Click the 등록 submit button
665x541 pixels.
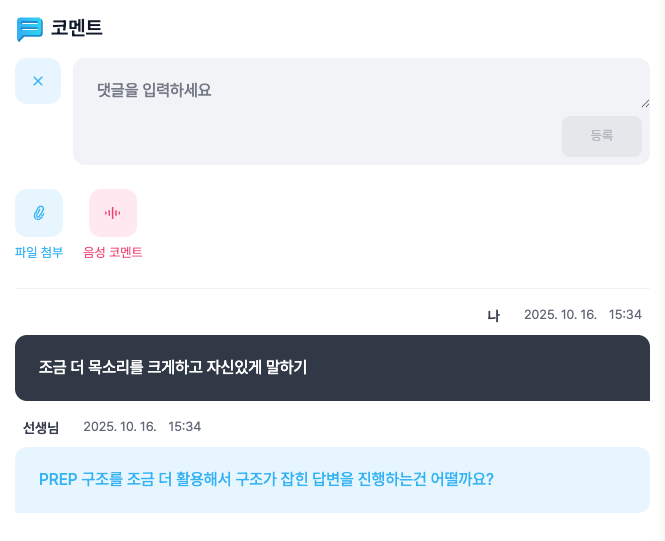pos(601,136)
